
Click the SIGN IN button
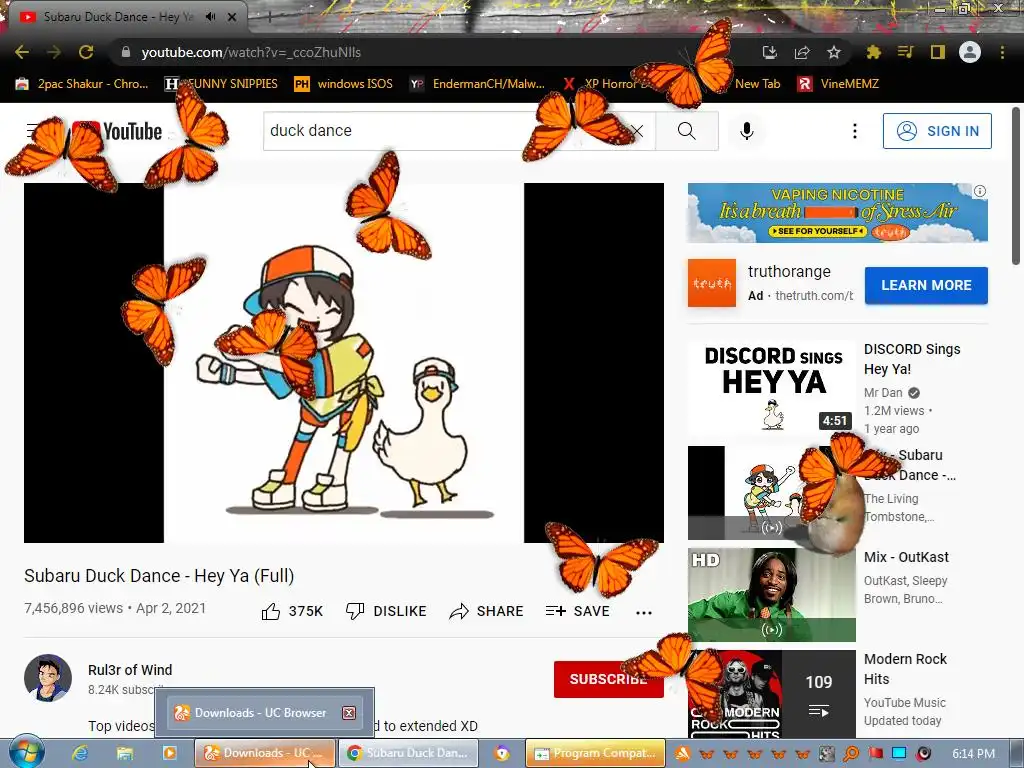[937, 131]
